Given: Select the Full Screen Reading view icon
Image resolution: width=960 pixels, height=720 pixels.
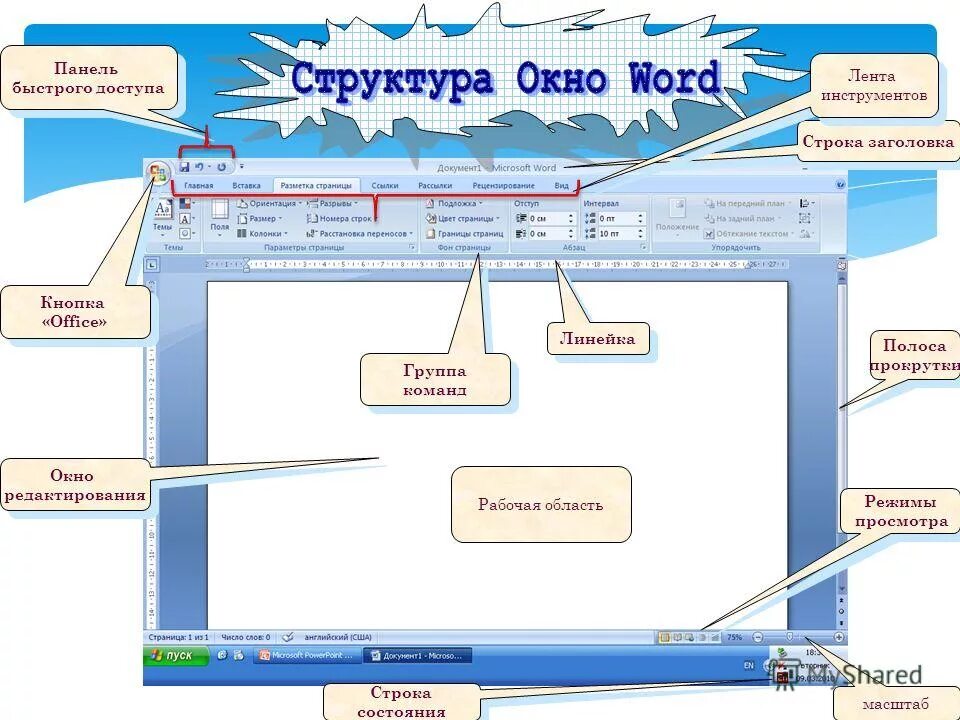Looking at the screenshot, I should click(678, 638).
